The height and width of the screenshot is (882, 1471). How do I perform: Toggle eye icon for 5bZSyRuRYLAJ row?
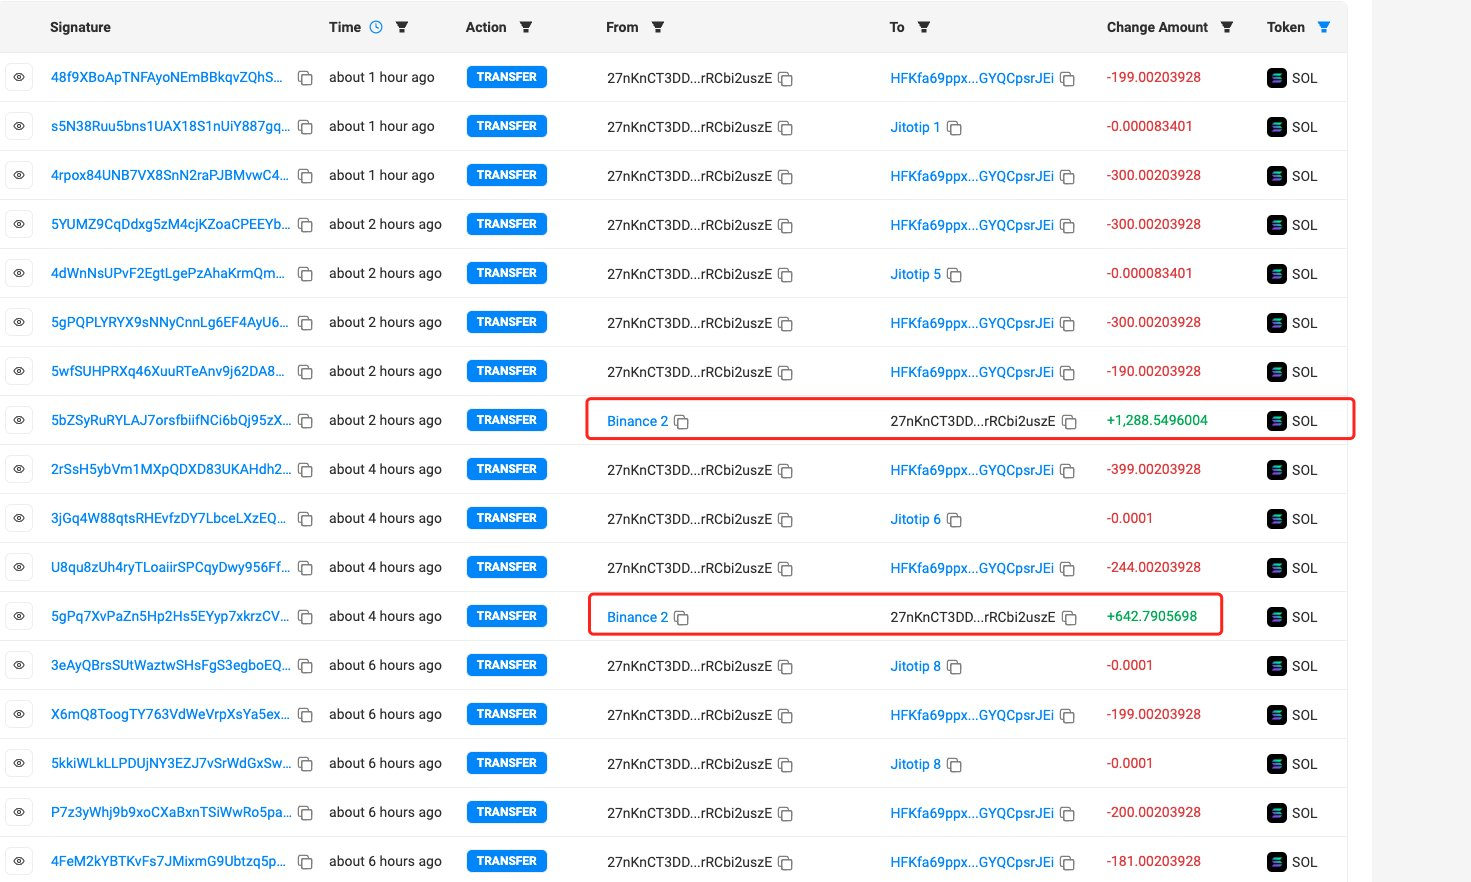pos(19,420)
